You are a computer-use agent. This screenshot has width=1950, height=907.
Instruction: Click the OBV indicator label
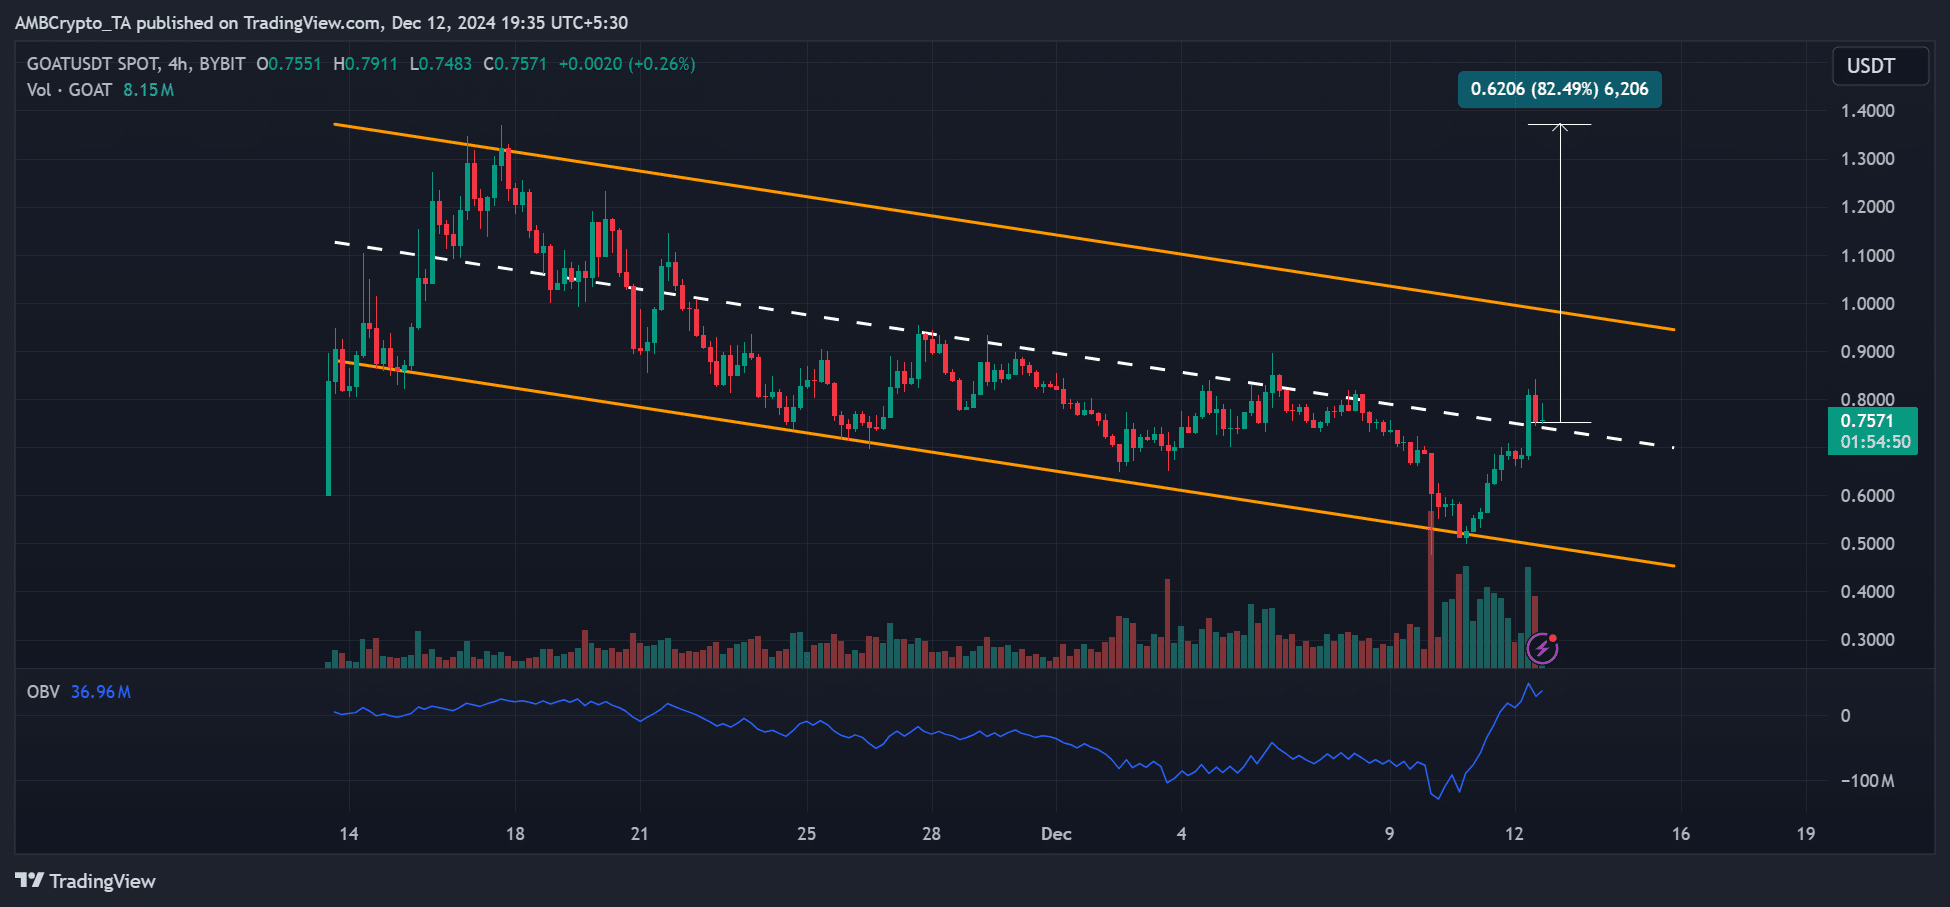click(43, 692)
